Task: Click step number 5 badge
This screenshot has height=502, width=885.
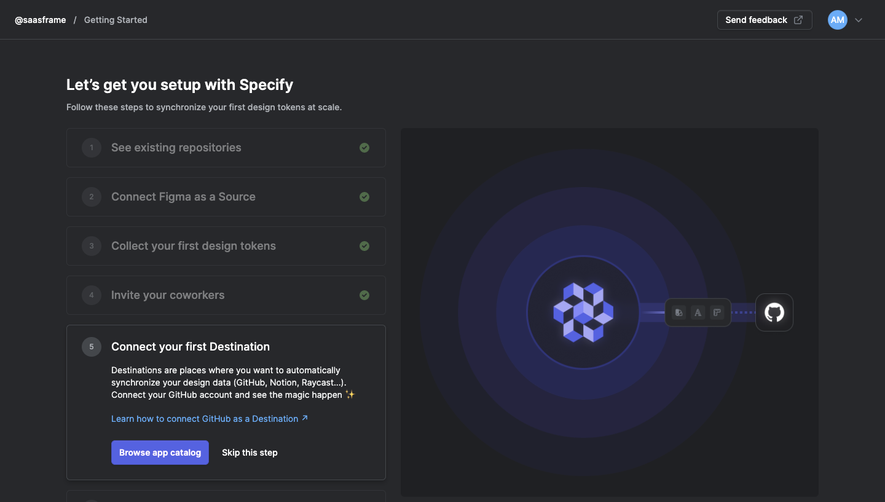Action: [x=91, y=347]
